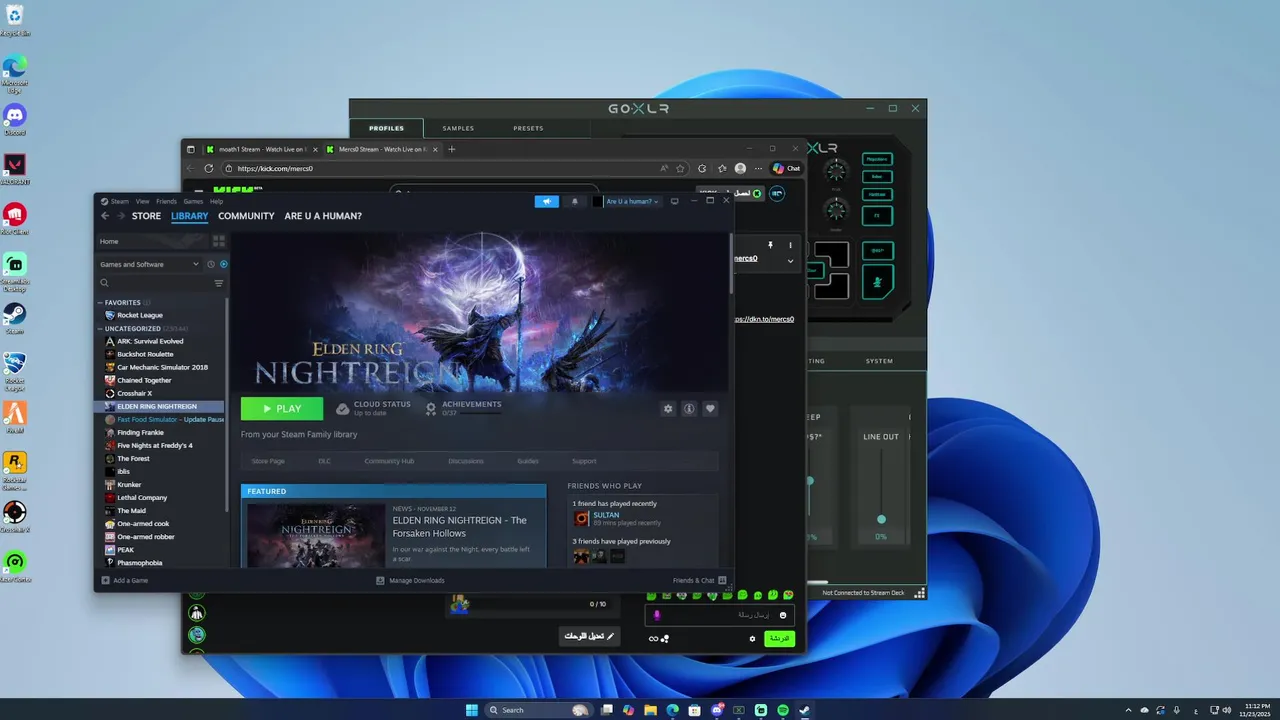This screenshot has height=720, width=1280.
Task: Open Edge settings and more ellipsis
Action: (x=757, y=168)
